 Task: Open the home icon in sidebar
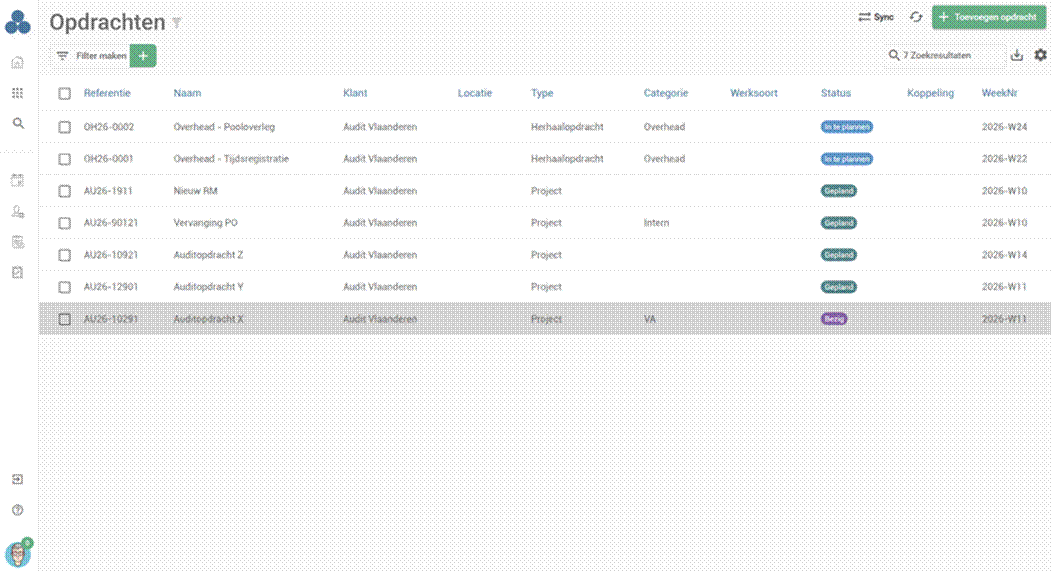pyautogui.click(x=17, y=63)
